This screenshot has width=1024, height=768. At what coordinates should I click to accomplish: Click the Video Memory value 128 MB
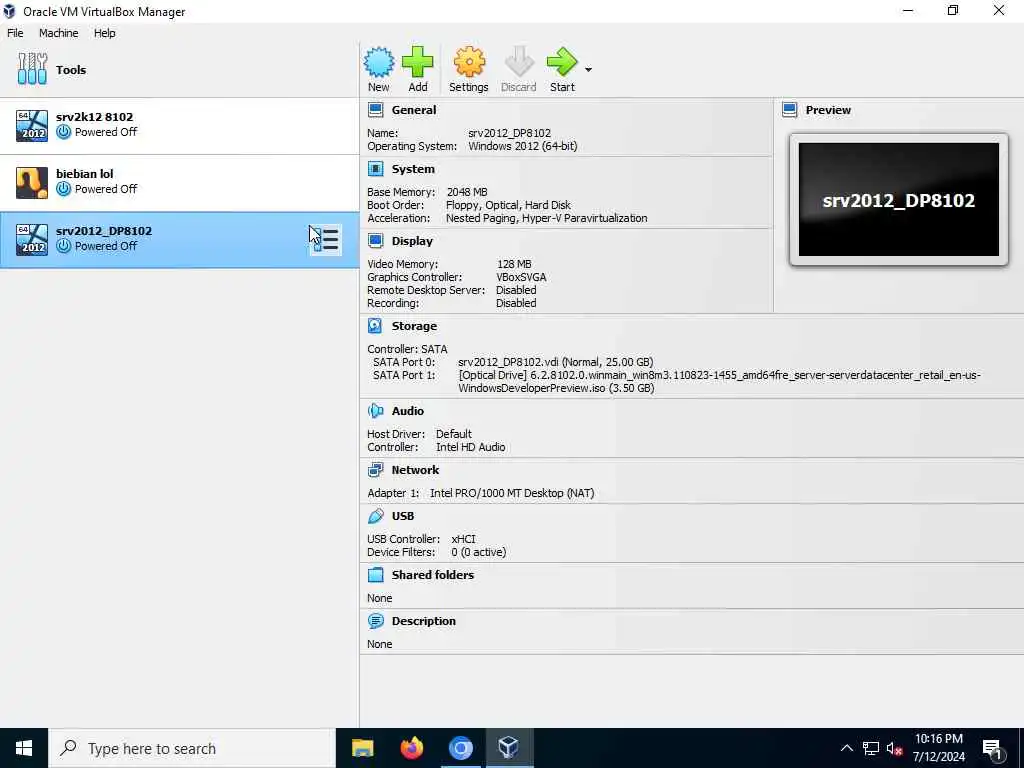tap(514, 264)
